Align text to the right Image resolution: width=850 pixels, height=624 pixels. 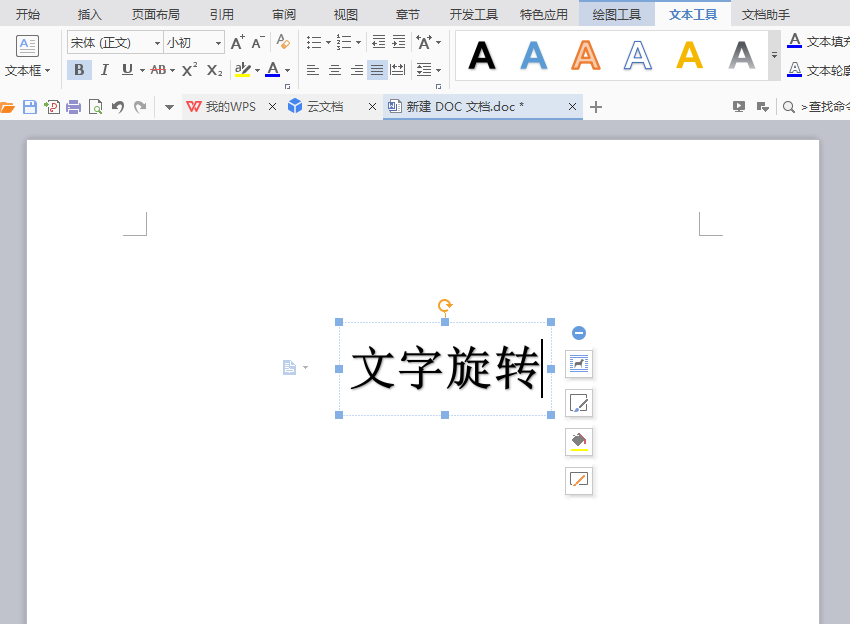point(357,70)
